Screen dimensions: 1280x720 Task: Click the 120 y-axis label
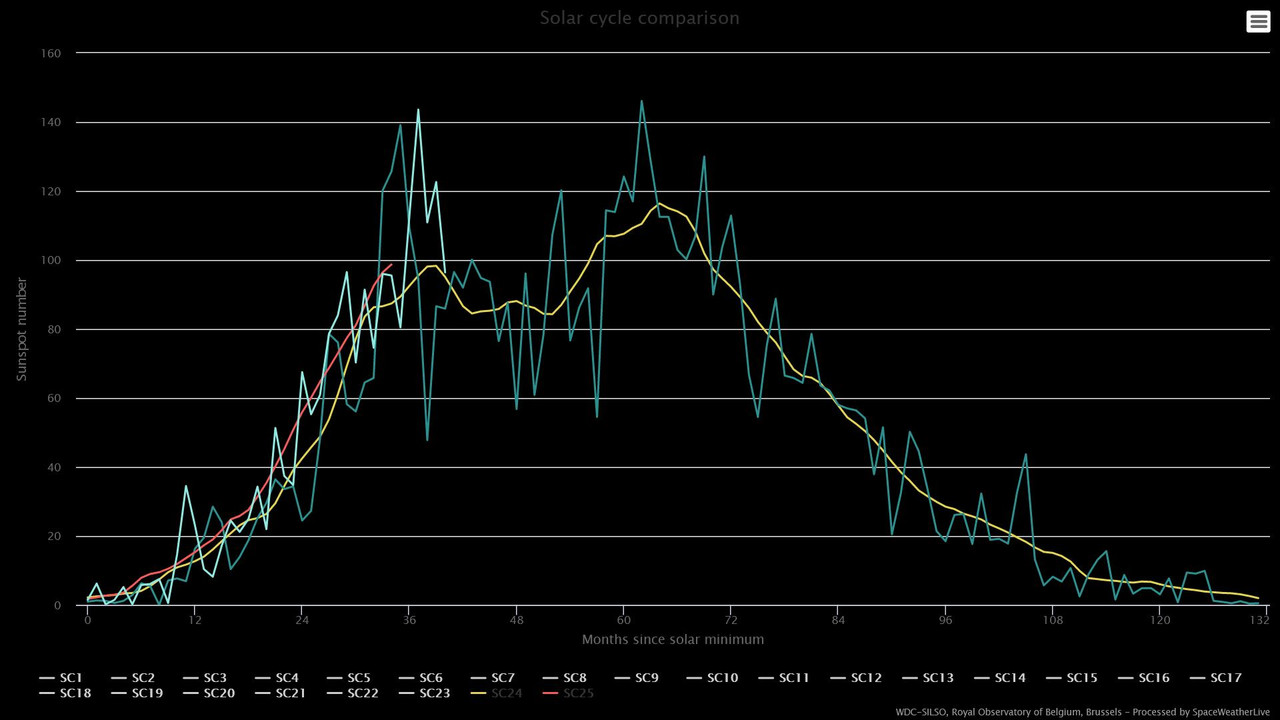(50, 191)
